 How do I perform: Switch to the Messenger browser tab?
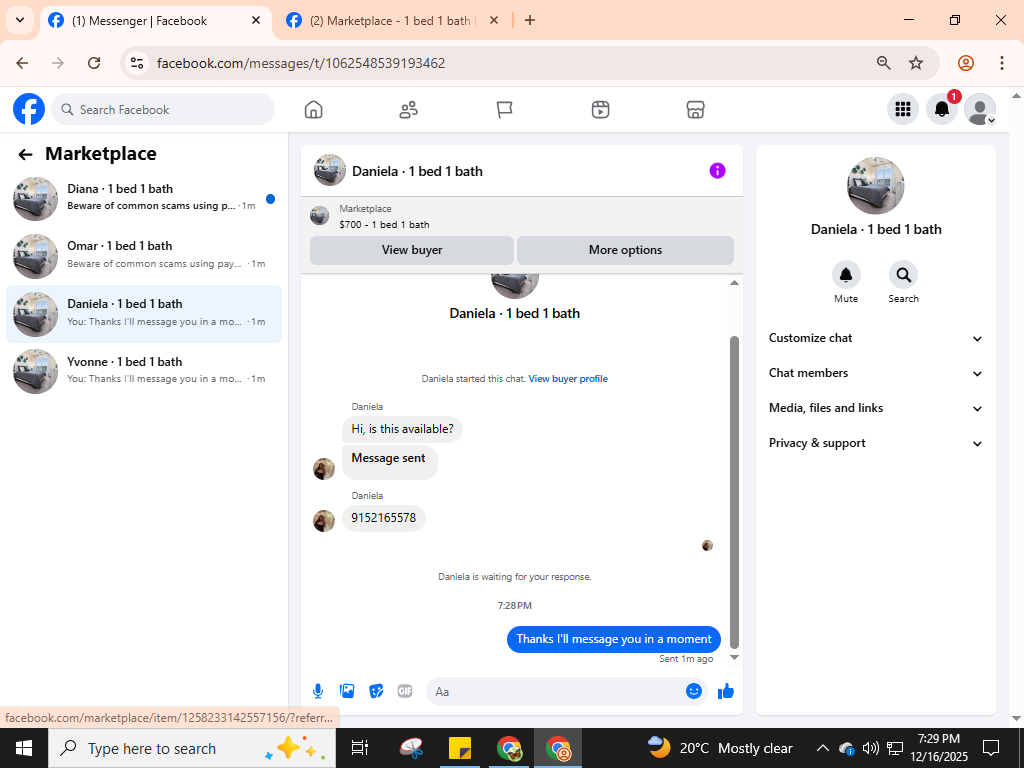[x=155, y=21]
